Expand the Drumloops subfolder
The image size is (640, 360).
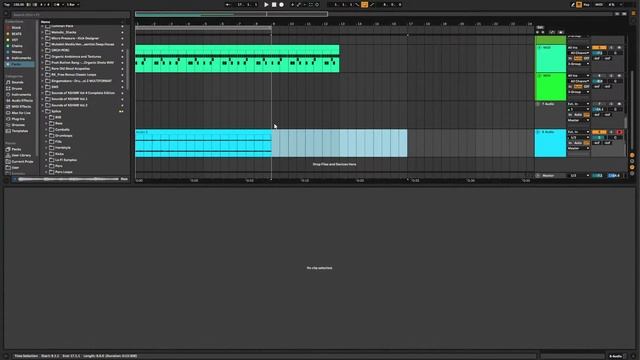pos(47,136)
